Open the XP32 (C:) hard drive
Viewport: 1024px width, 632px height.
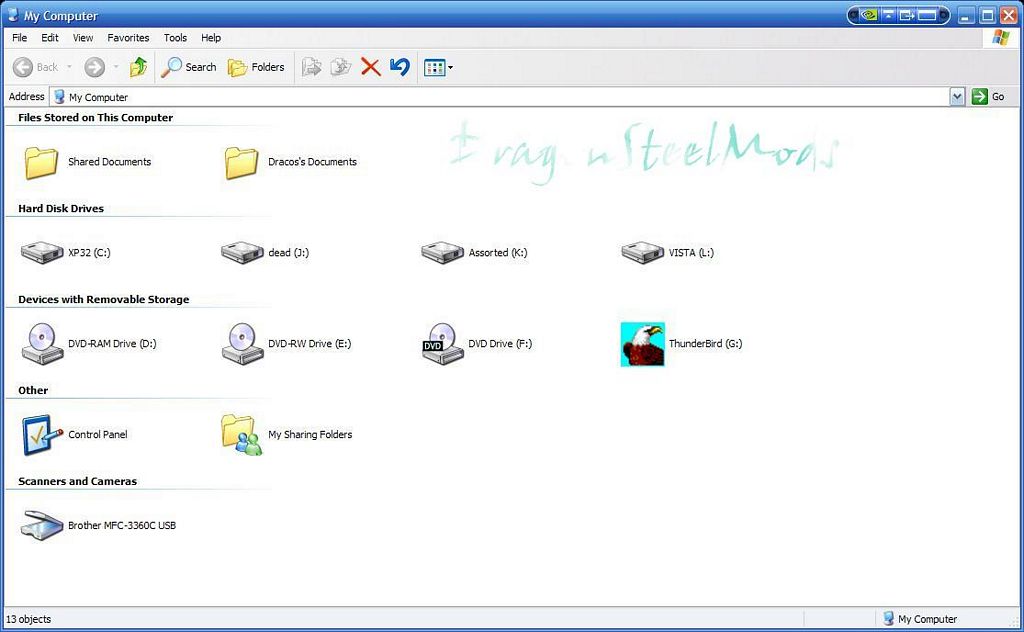coord(42,253)
